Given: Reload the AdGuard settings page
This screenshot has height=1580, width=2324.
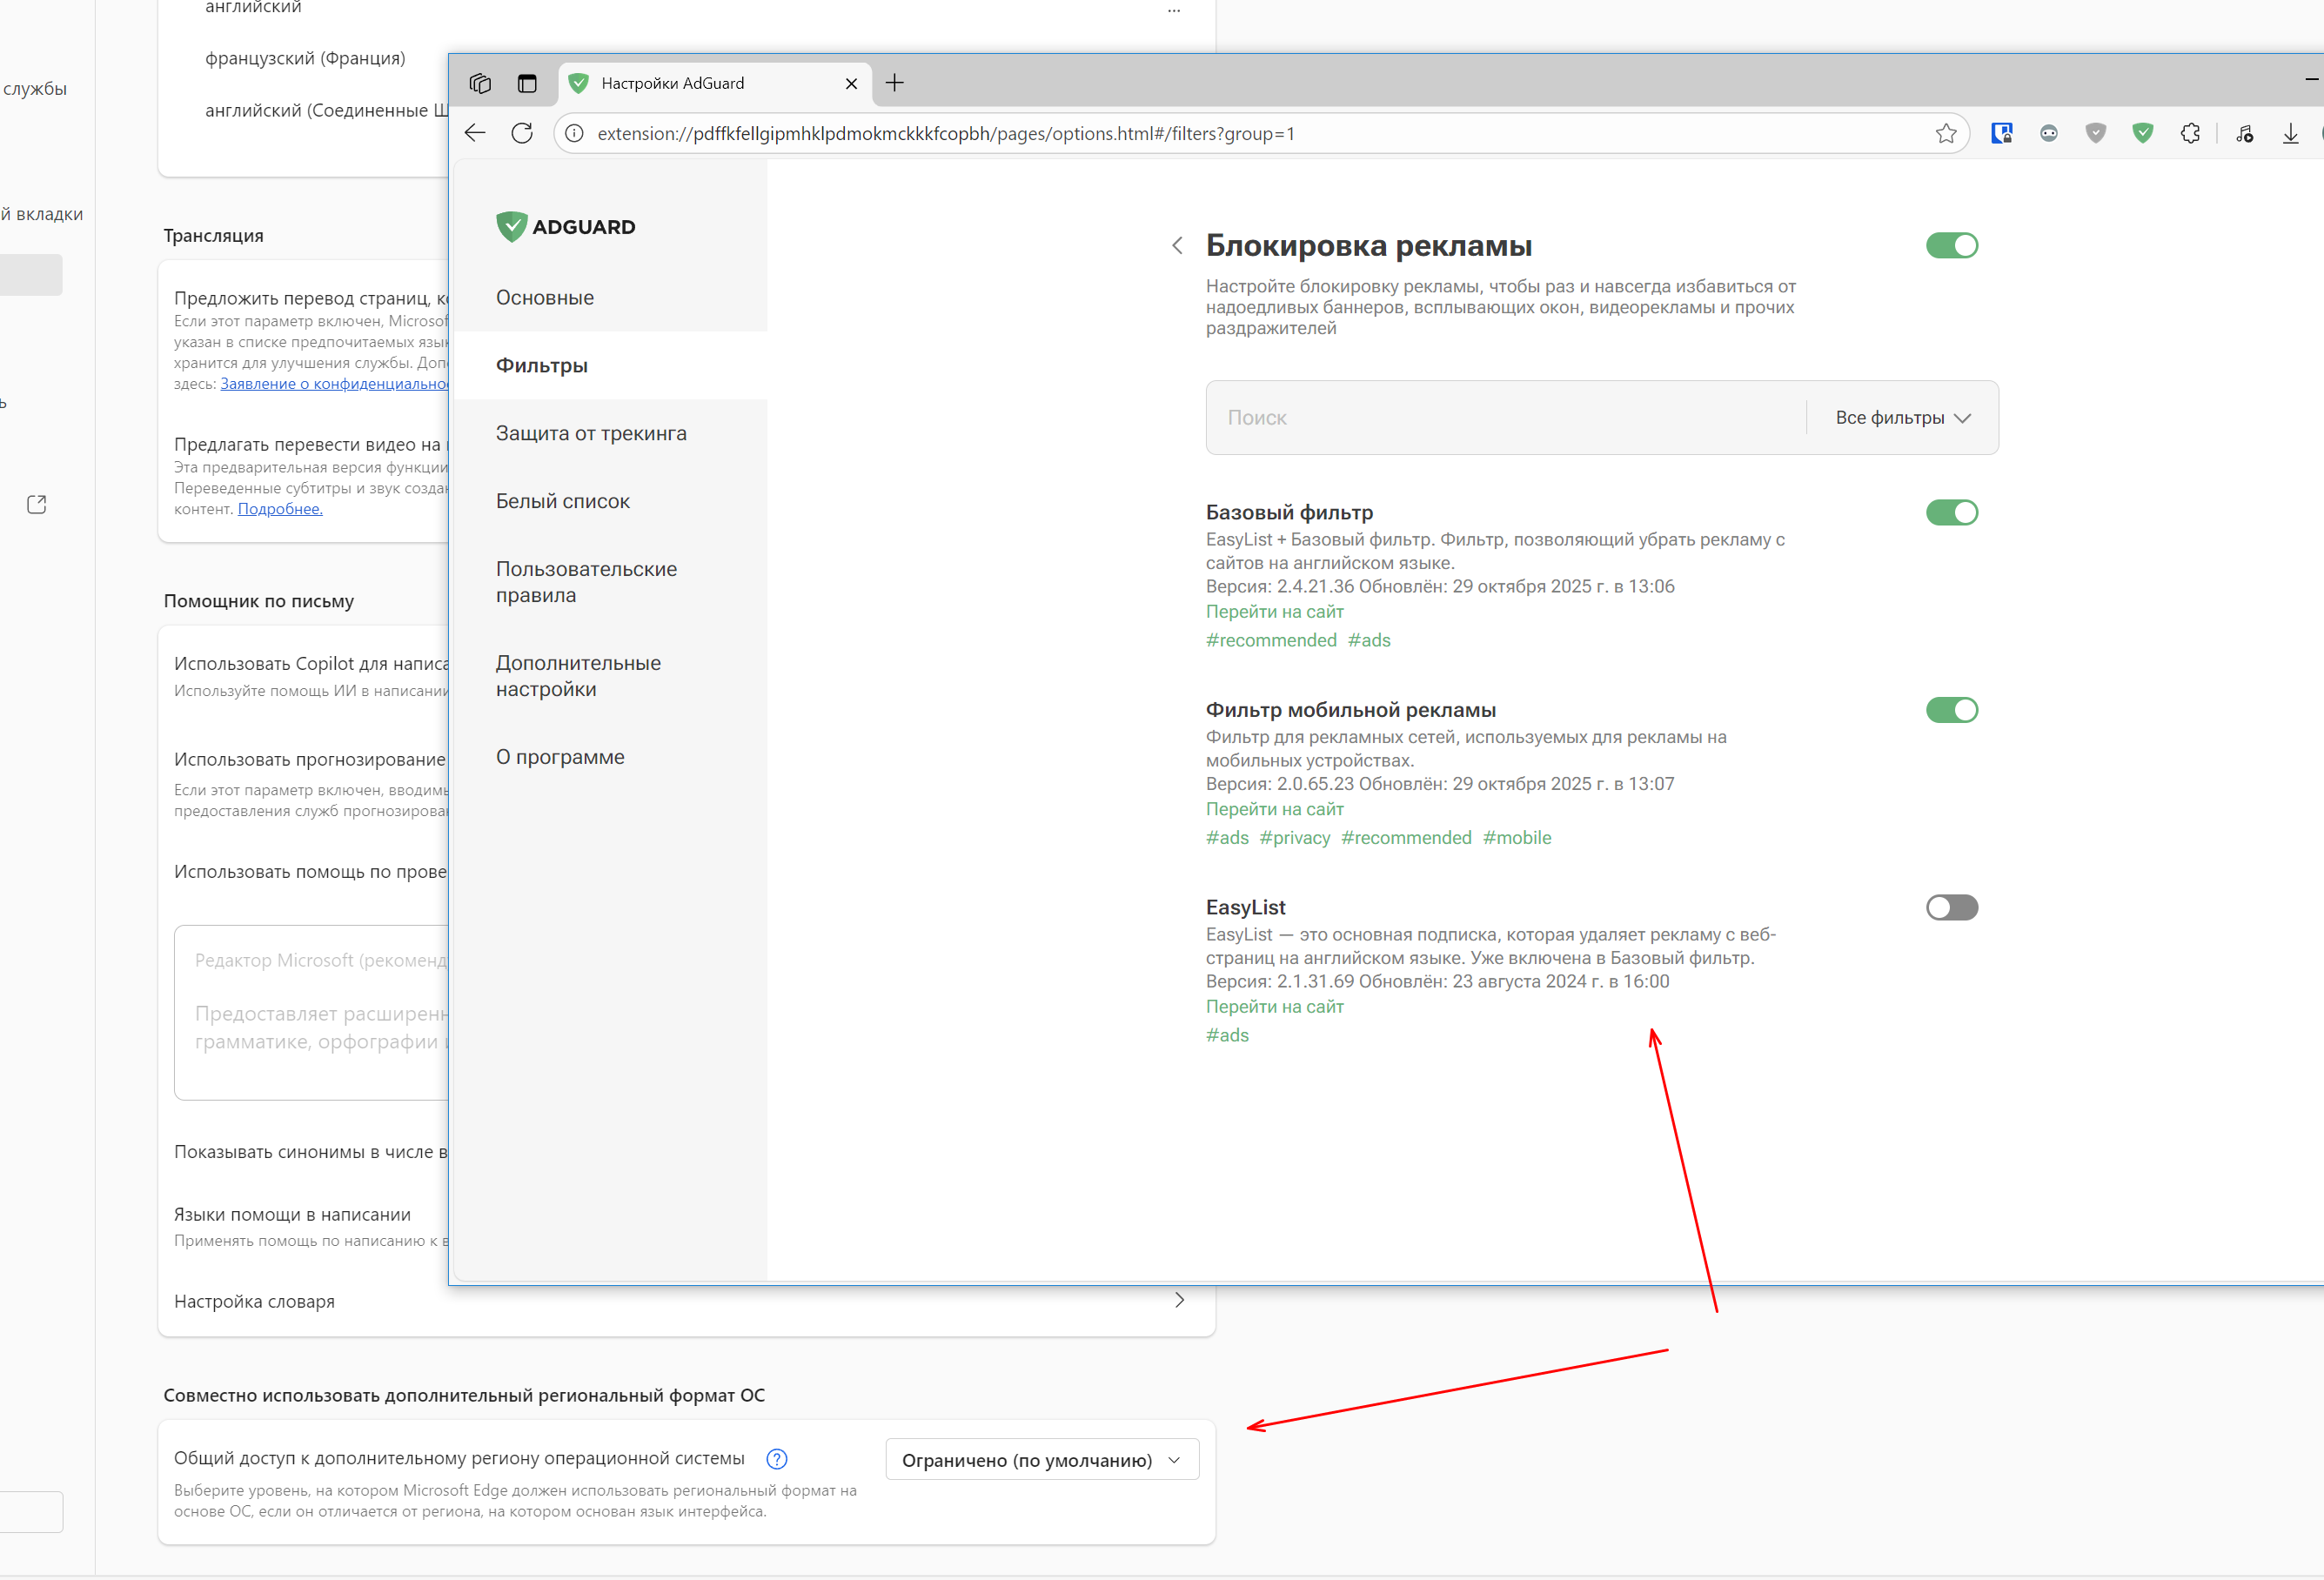Looking at the screenshot, I should click(x=522, y=133).
